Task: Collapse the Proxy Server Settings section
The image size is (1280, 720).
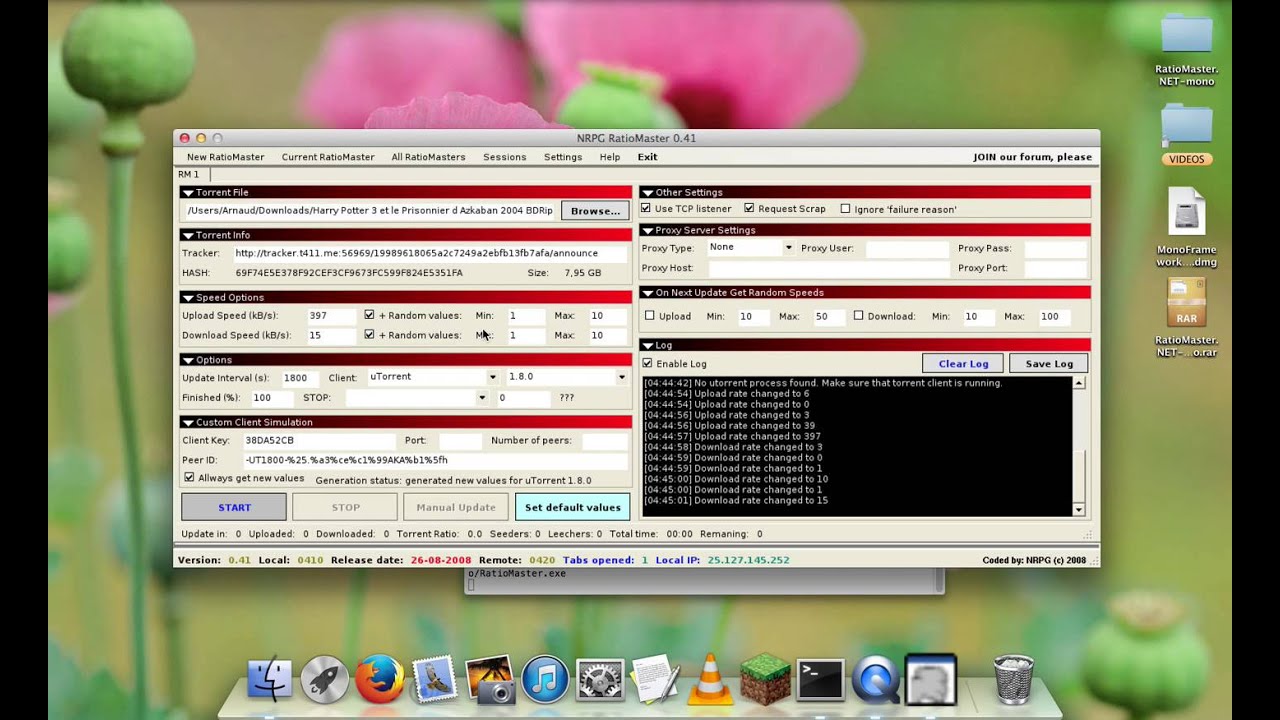Action: pos(647,230)
